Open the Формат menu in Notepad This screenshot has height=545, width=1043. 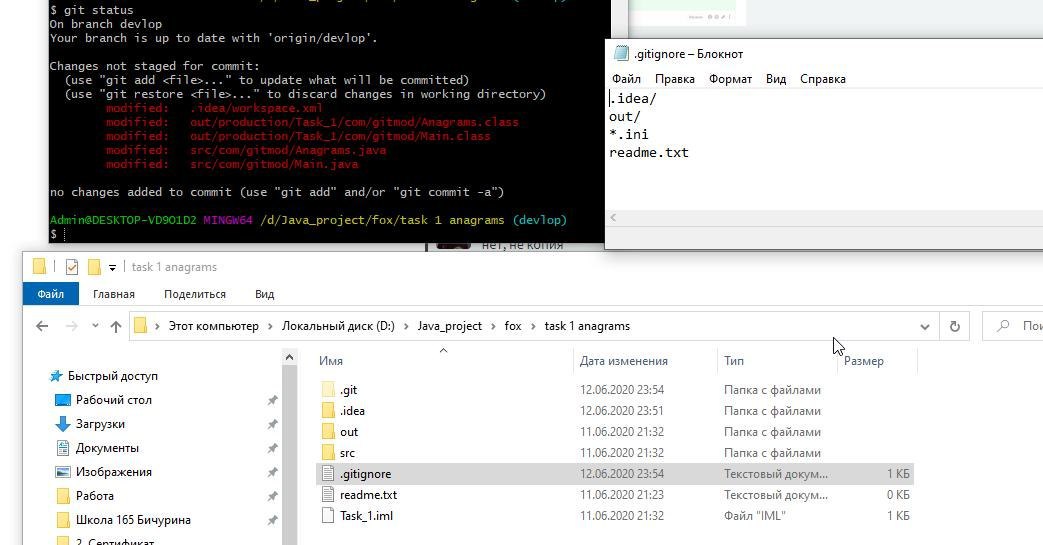coord(730,79)
